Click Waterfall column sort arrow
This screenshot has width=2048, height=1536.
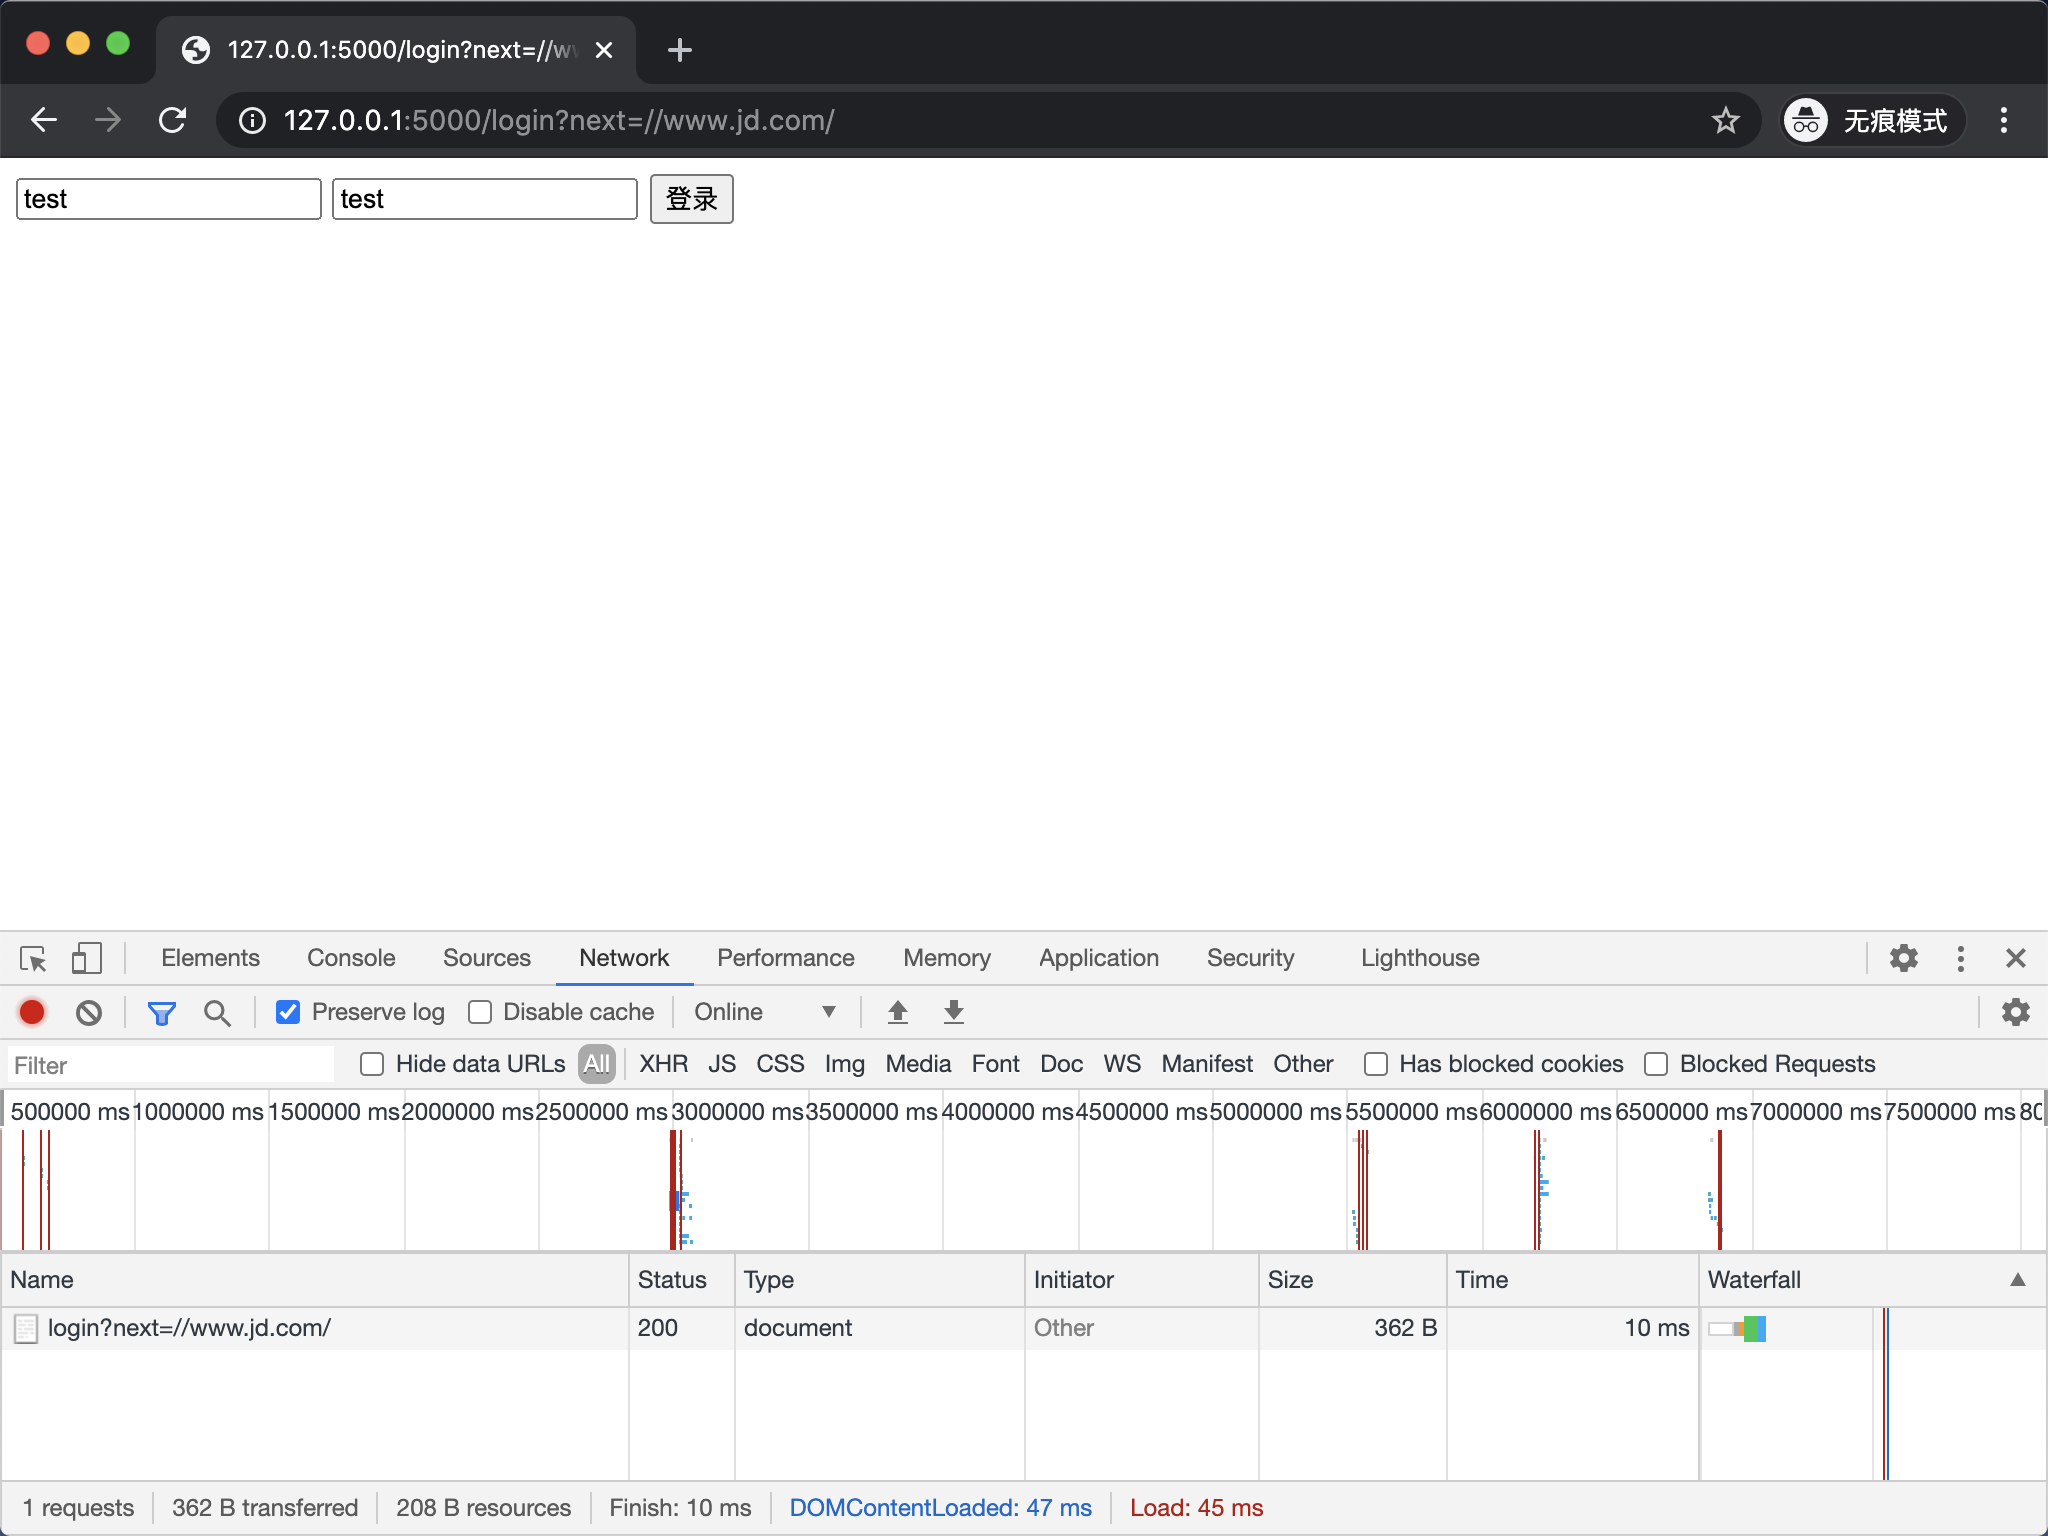[2018, 1280]
